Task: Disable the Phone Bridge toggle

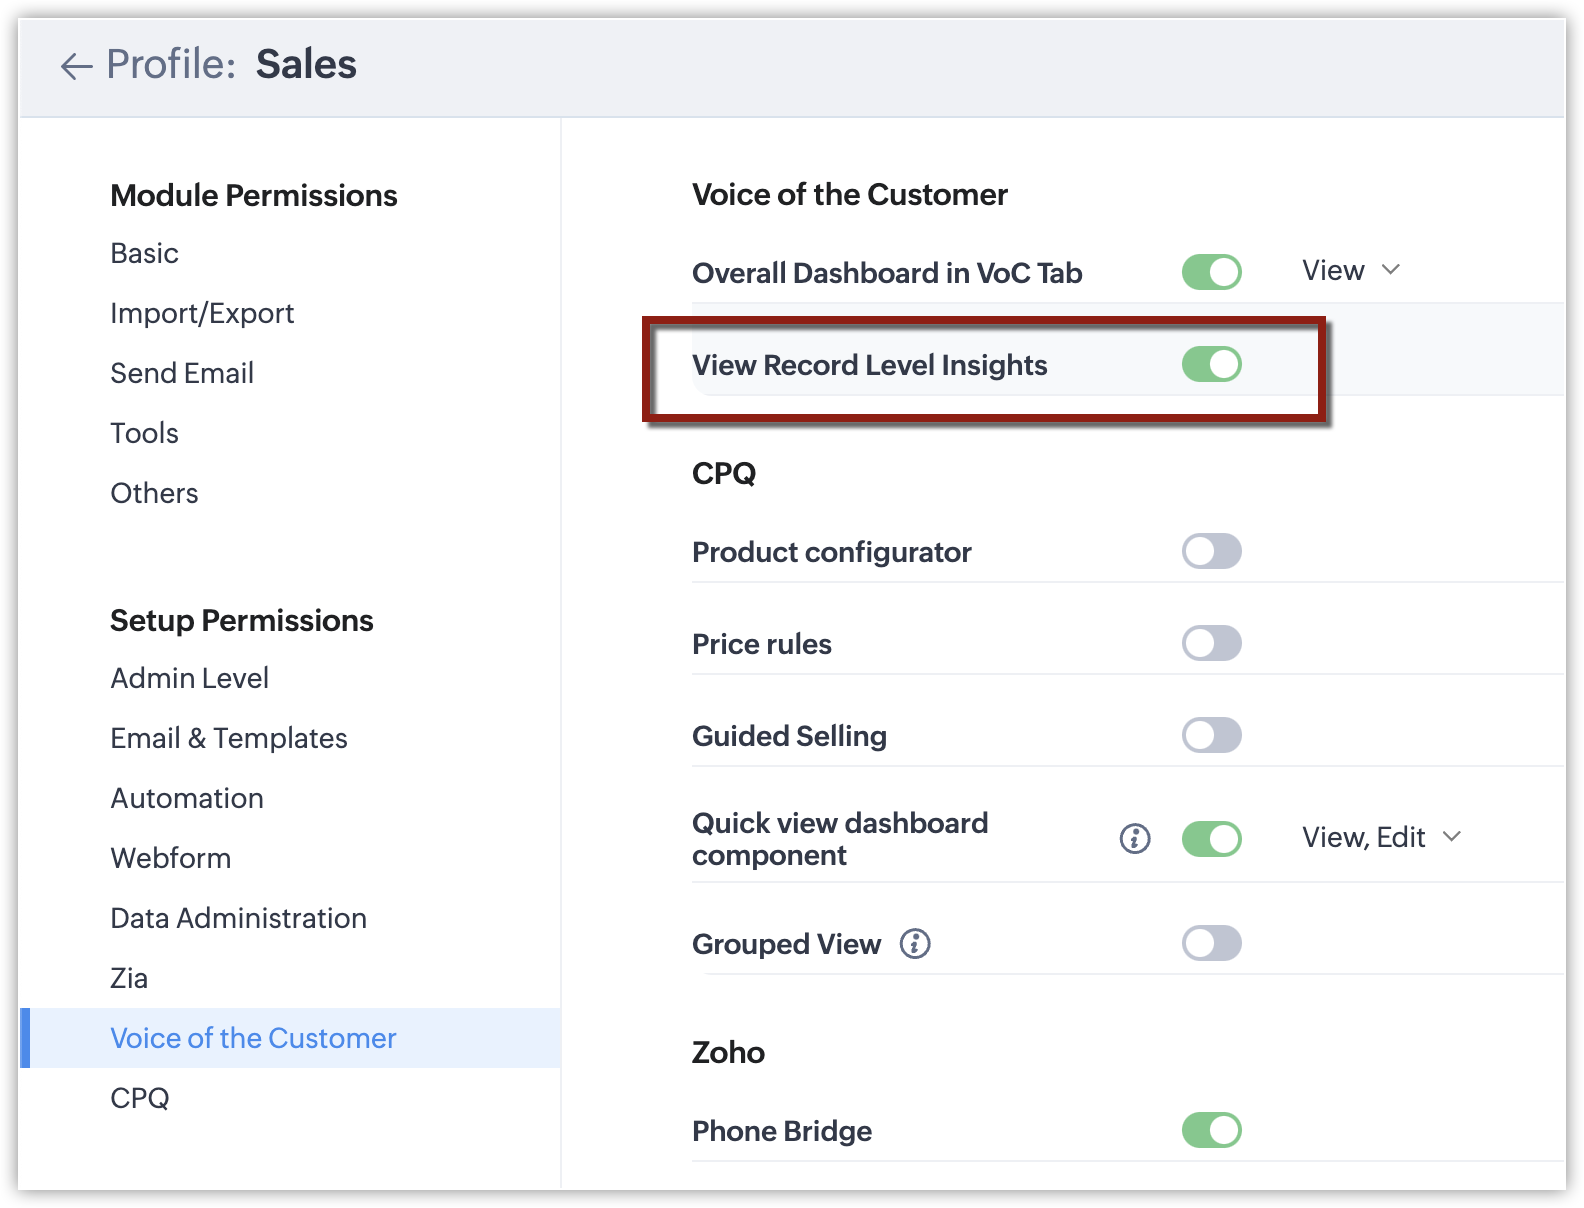Action: pos(1211,1130)
